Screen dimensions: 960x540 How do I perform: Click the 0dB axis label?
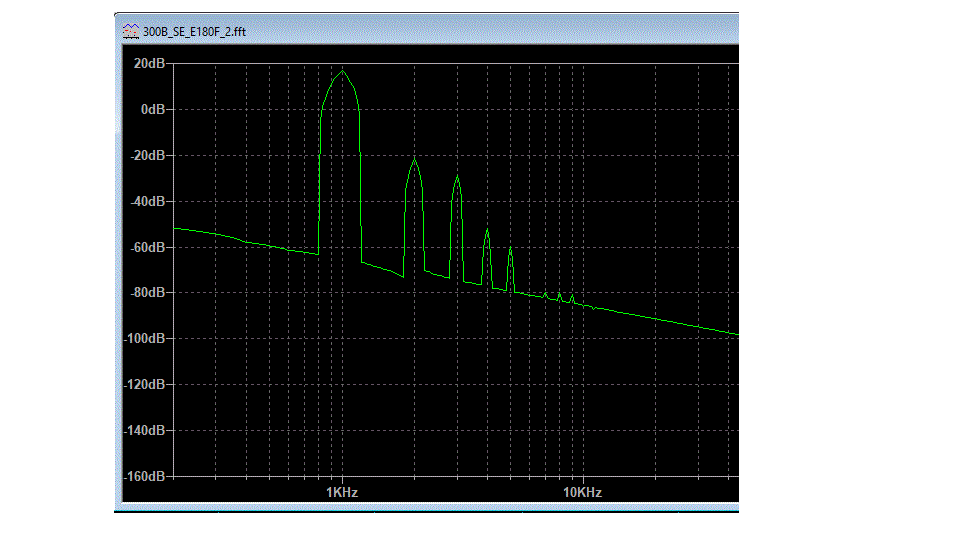[x=153, y=110]
